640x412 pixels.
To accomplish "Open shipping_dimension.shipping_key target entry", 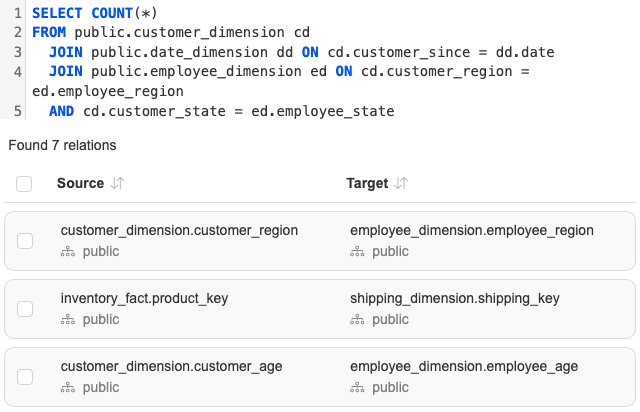I will pyautogui.click(x=454, y=298).
